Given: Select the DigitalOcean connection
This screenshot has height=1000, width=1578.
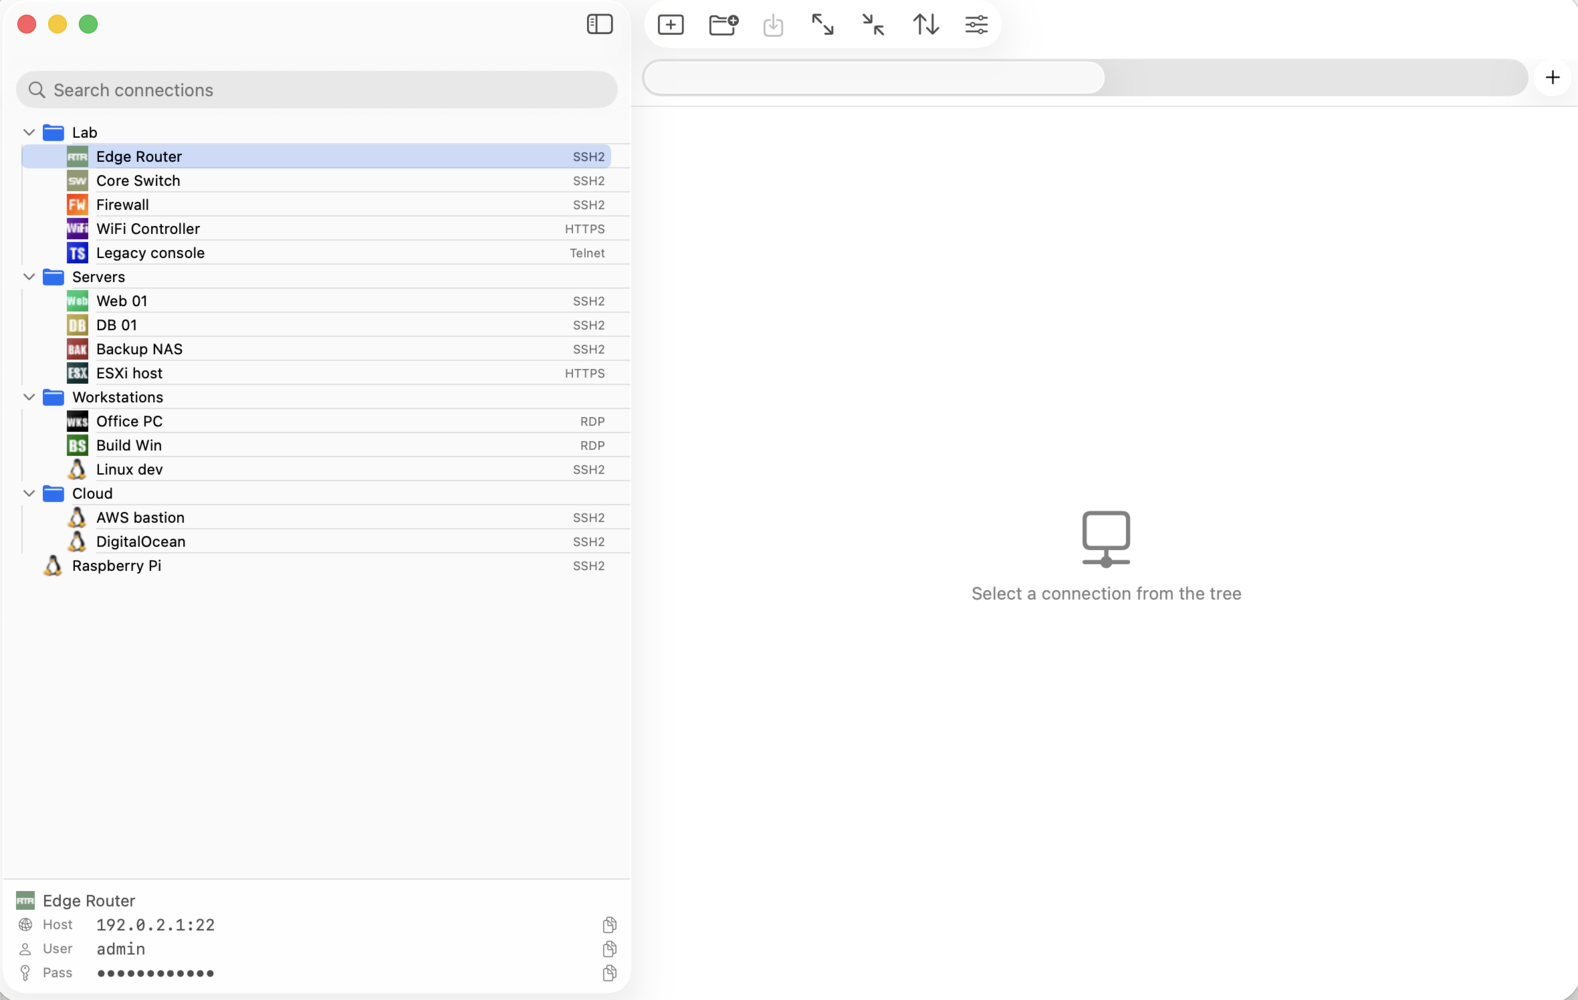Looking at the screenshot, I should pyautogui.click(x=316, y=541).
